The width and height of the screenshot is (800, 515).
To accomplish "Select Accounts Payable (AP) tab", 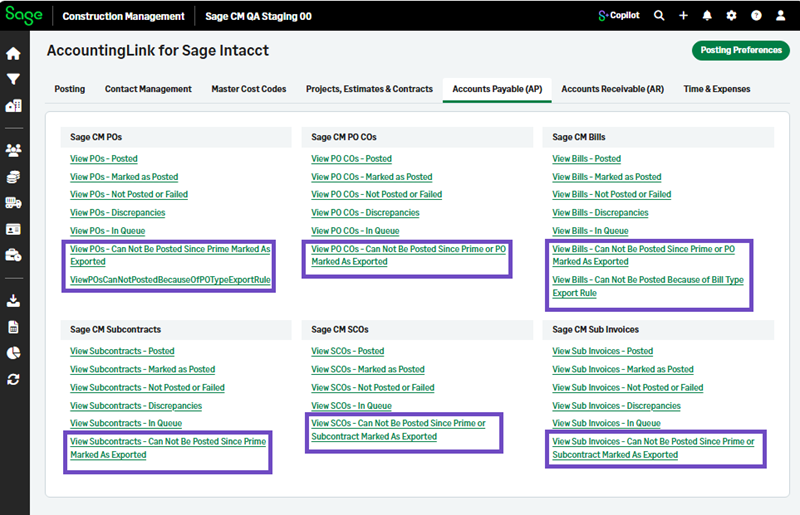I will 497,89.
